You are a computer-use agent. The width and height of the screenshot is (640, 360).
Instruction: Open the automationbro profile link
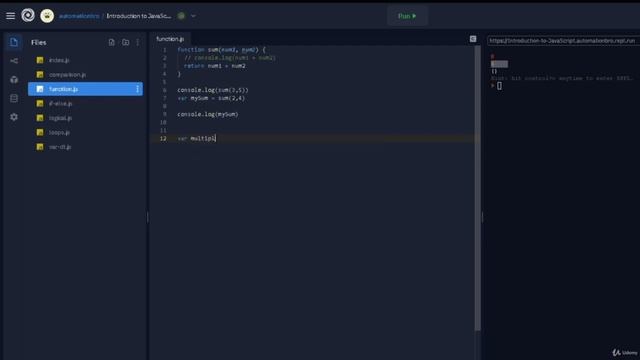click(x=79, y=16)
